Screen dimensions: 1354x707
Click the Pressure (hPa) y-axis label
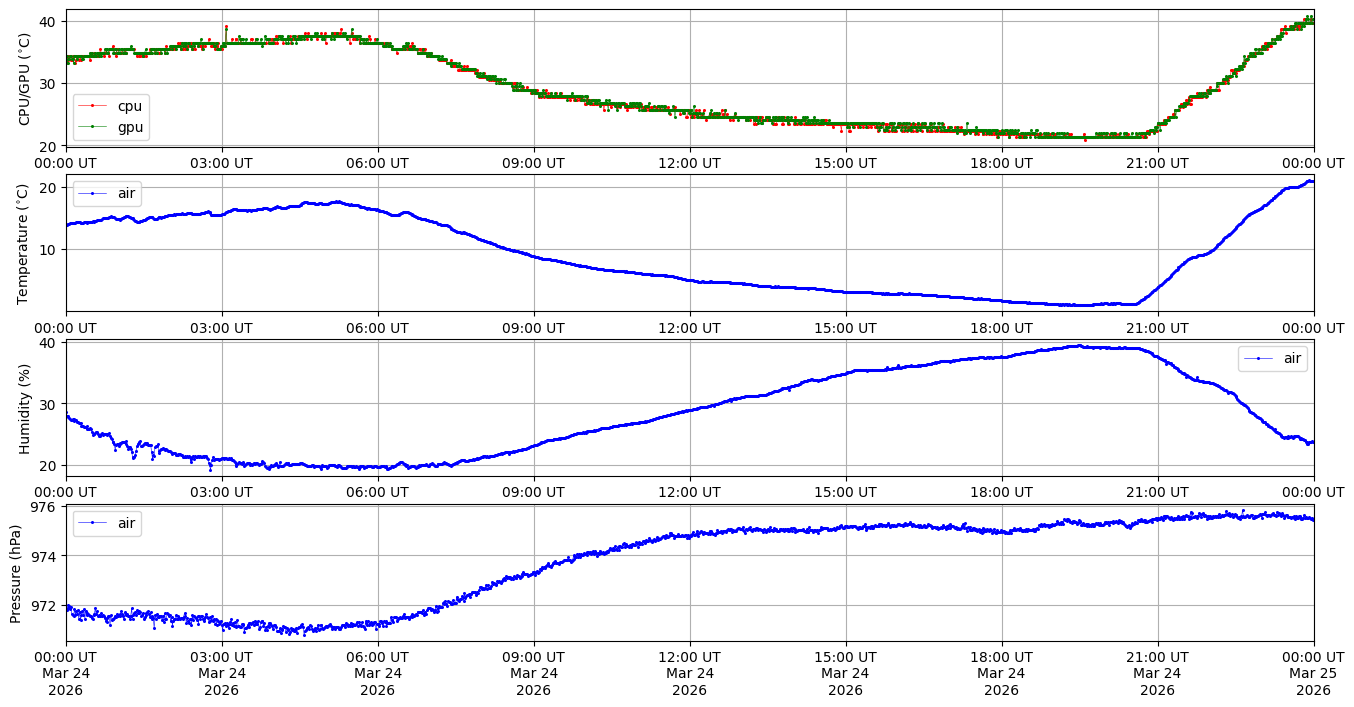click(16, 573)
